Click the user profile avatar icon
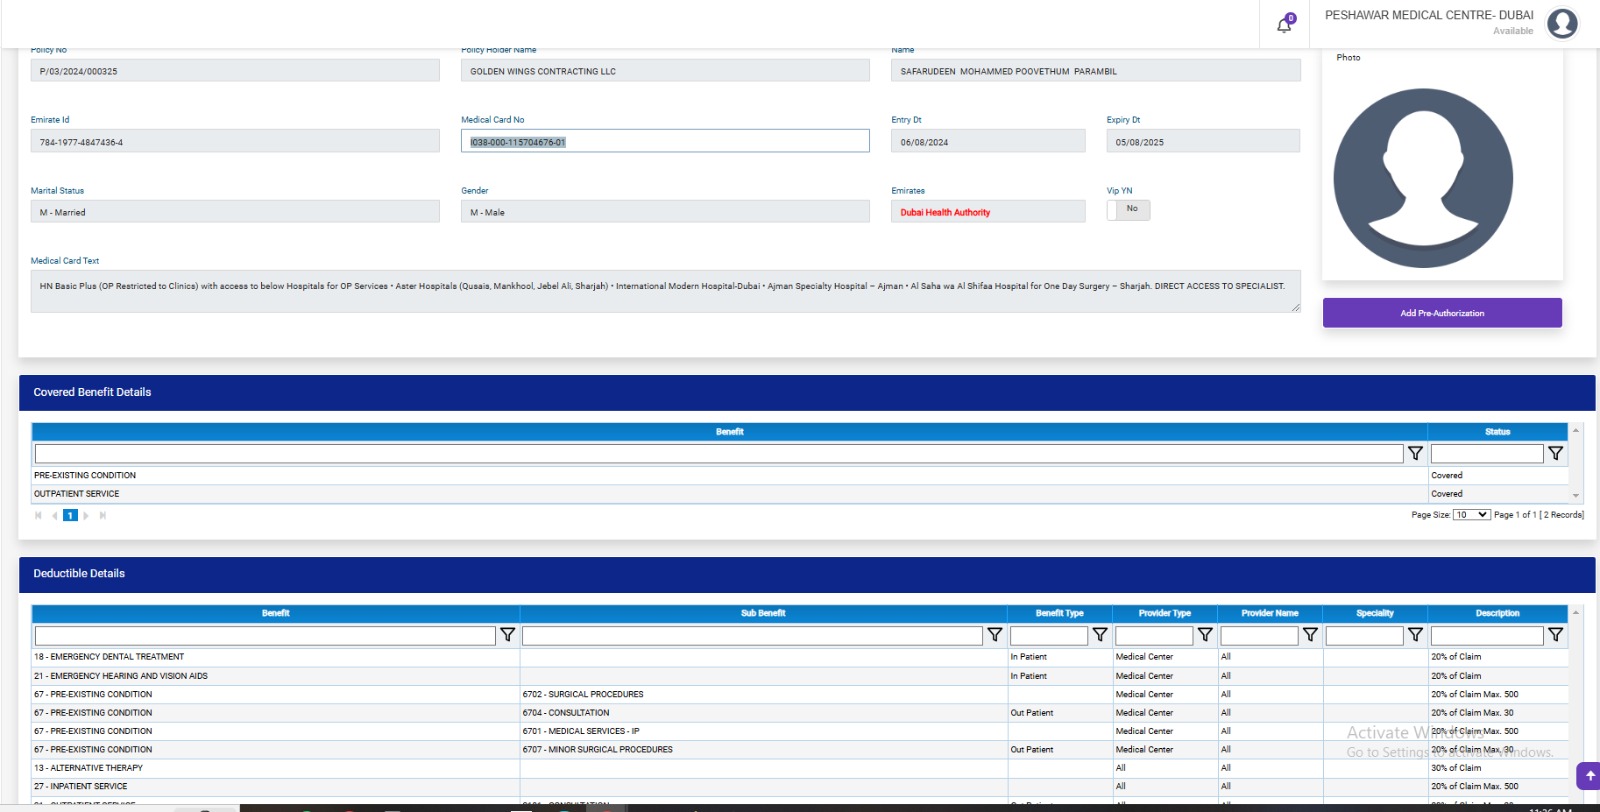 tap(1562, 23)
